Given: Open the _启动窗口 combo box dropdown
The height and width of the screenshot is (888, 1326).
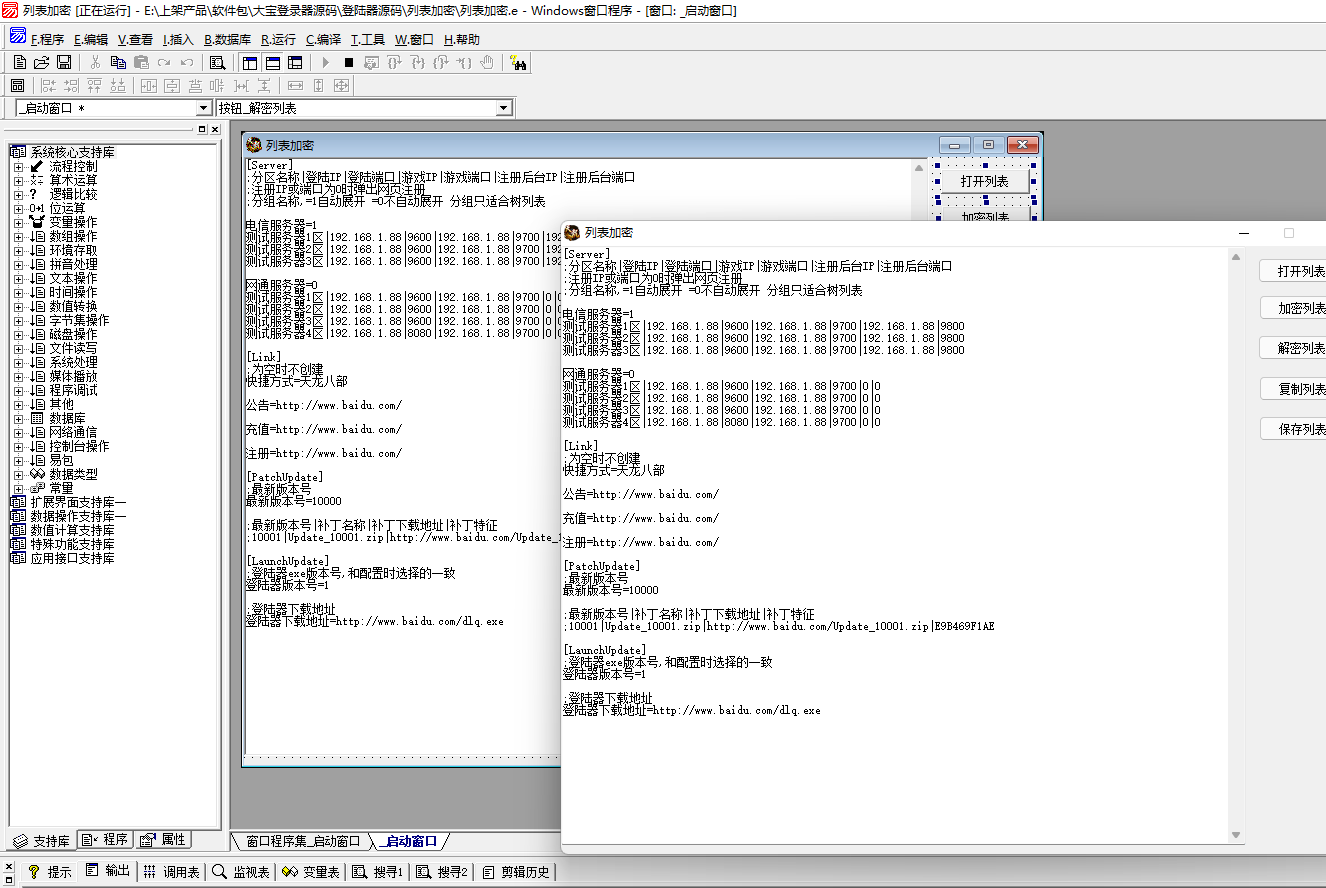Looking at the screenshot, I should (203, 108).
